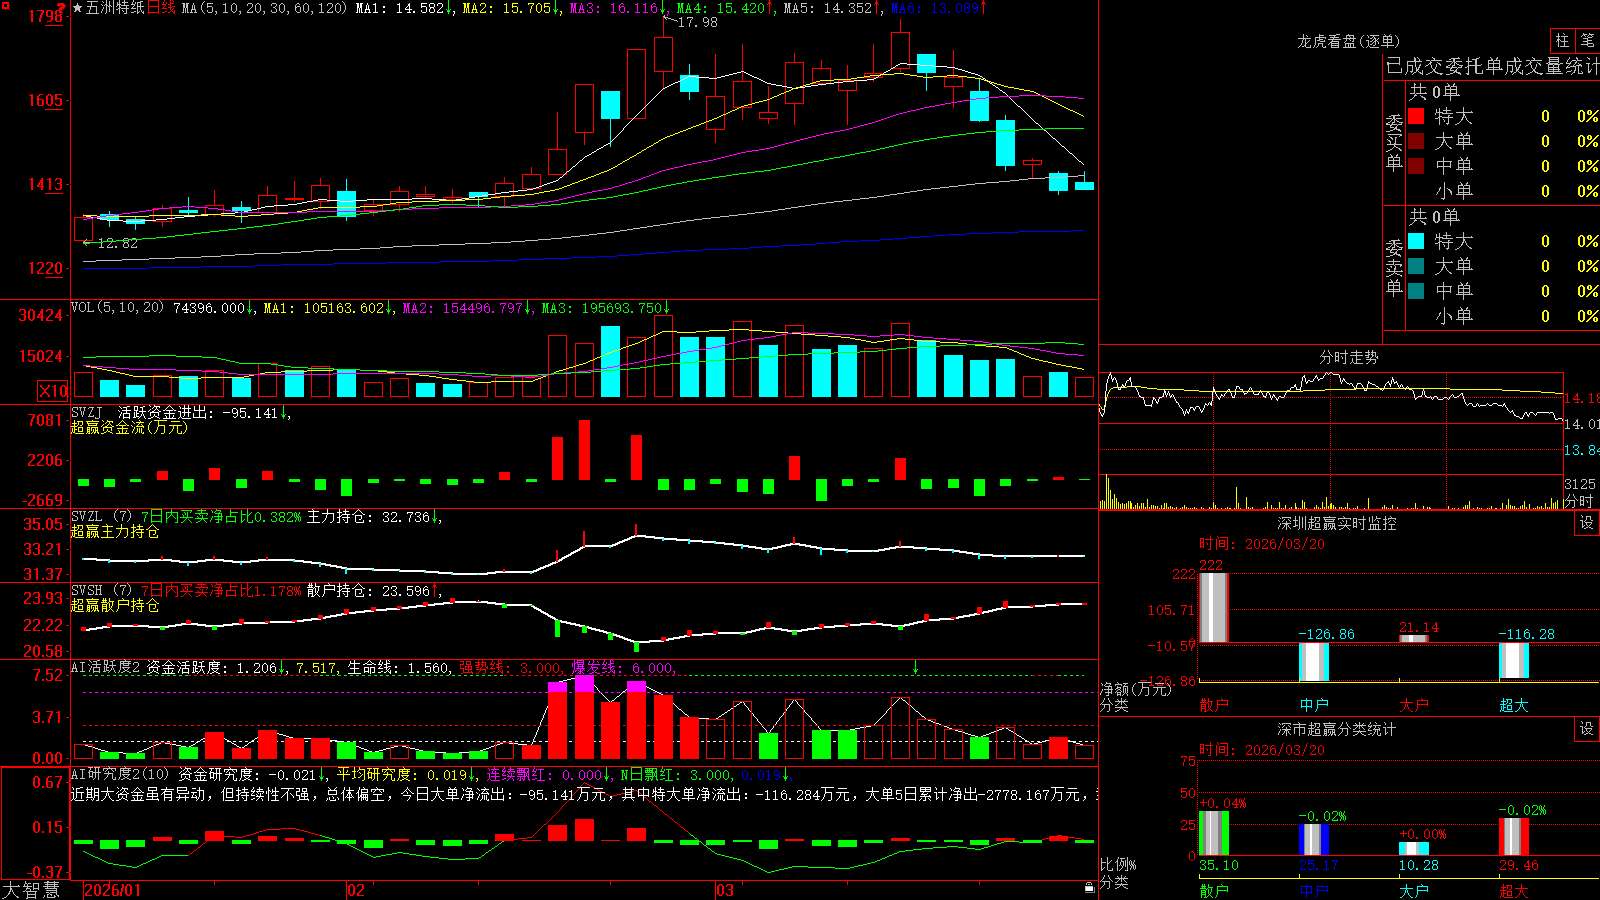
Task: Switch 龙虎看盘 to 笔 tick view
Action: click(x=1587, y=40)
